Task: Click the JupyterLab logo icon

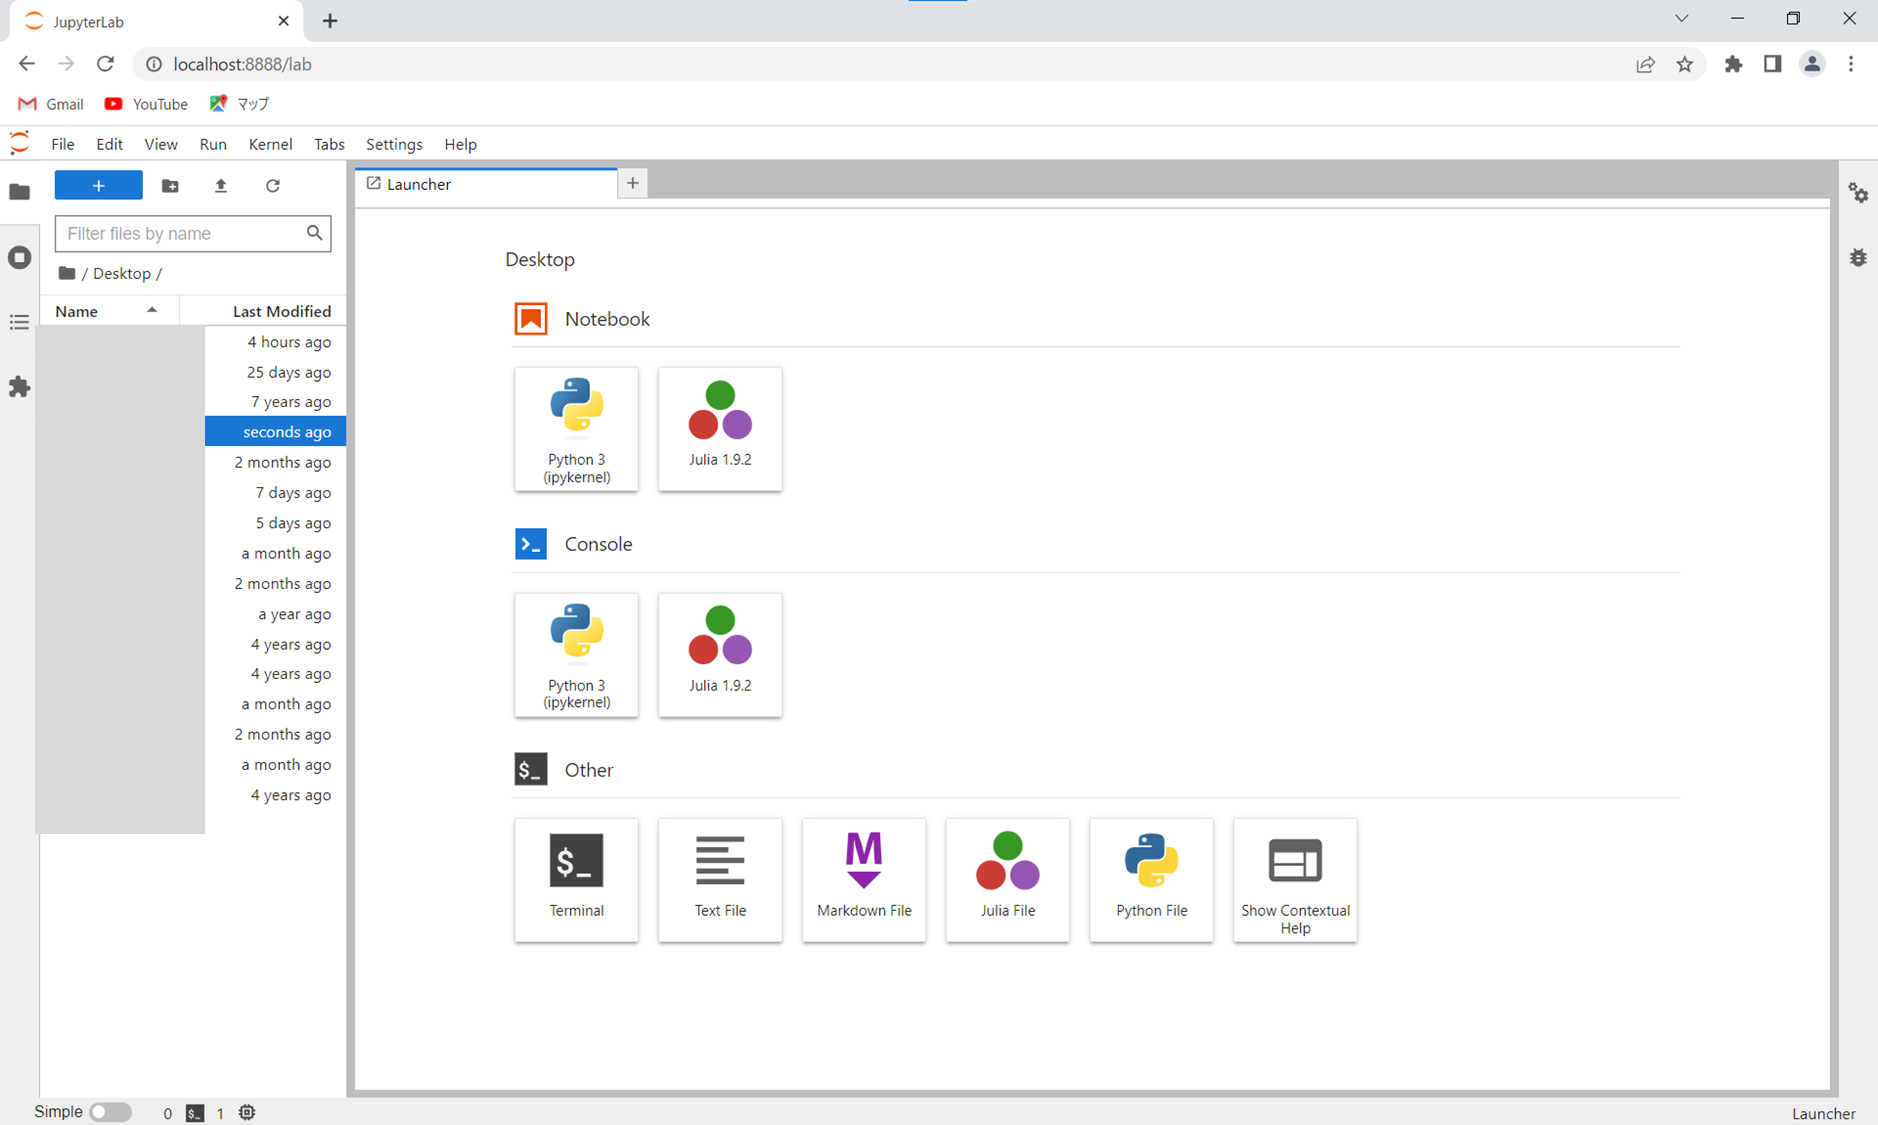Action: 19,143
